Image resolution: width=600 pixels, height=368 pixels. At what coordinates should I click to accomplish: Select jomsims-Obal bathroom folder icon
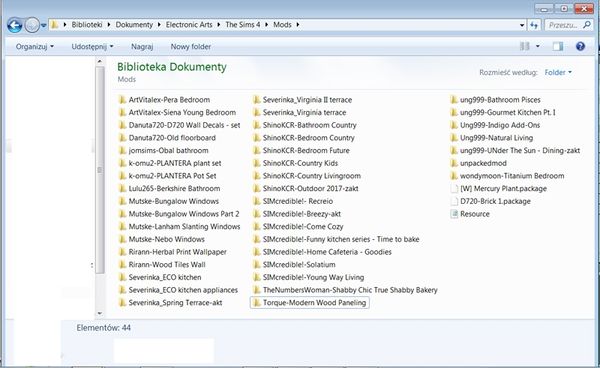[x=122, y=150]
